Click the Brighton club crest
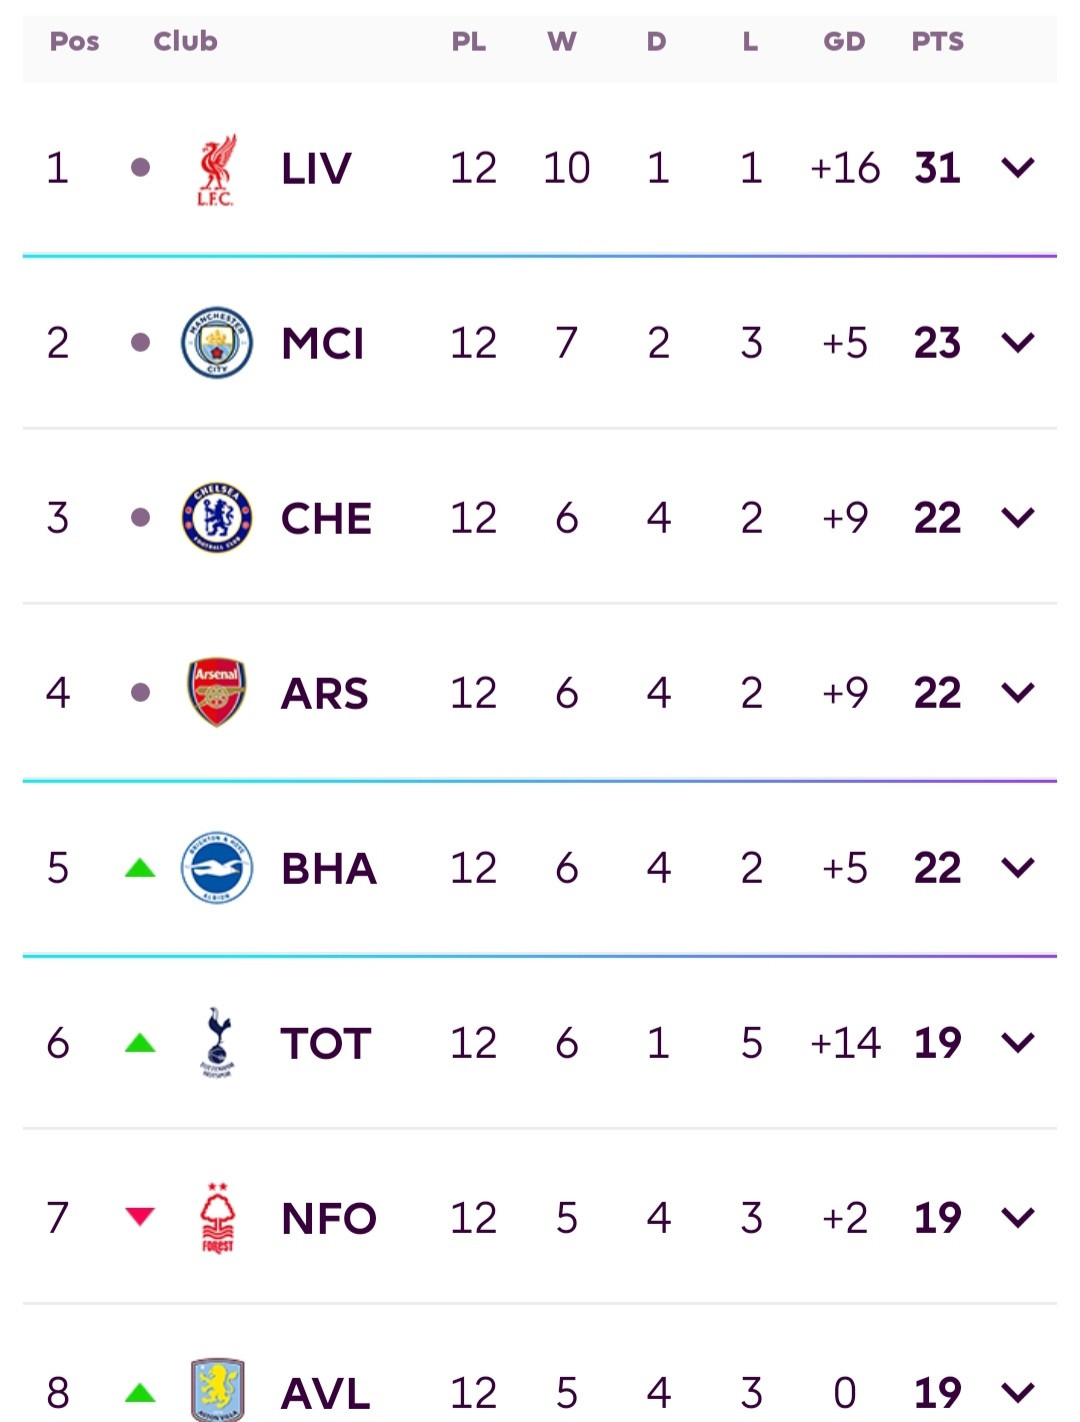The height and width of the screenshot is (1422, 1080). coord(216,867)
